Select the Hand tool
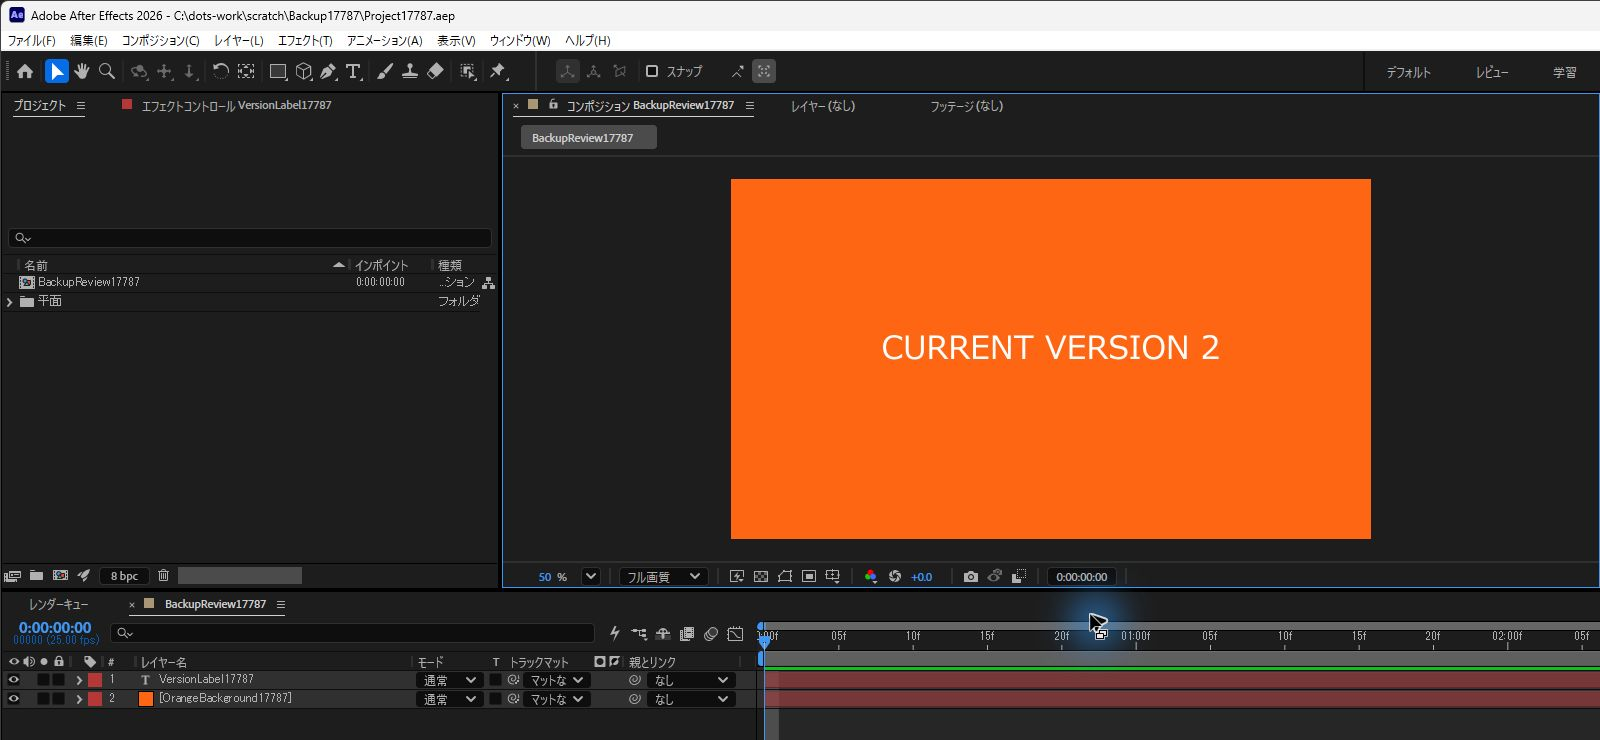 coord(82,71)
